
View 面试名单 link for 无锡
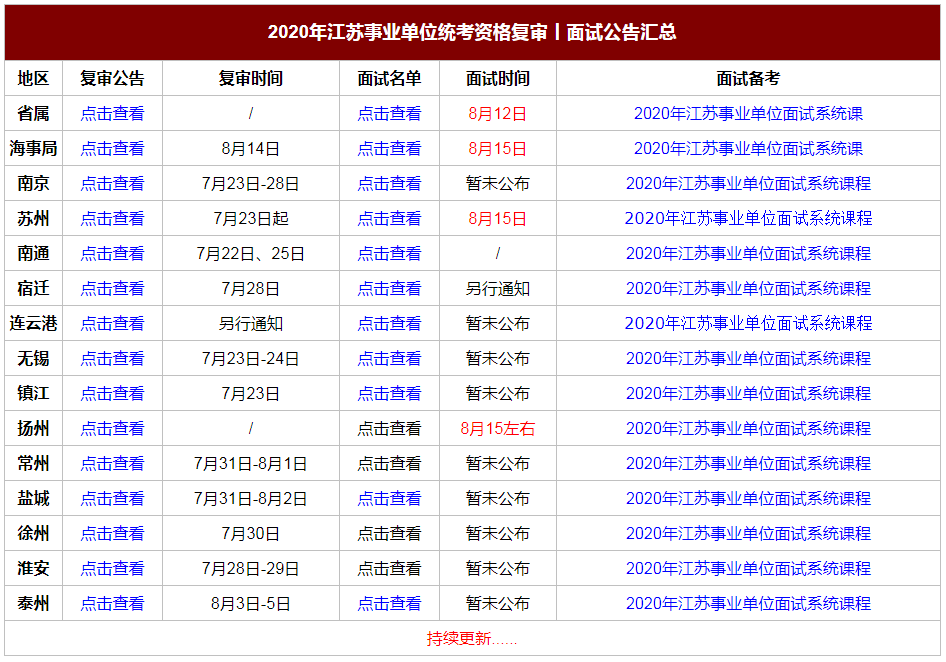click(389, 358)
